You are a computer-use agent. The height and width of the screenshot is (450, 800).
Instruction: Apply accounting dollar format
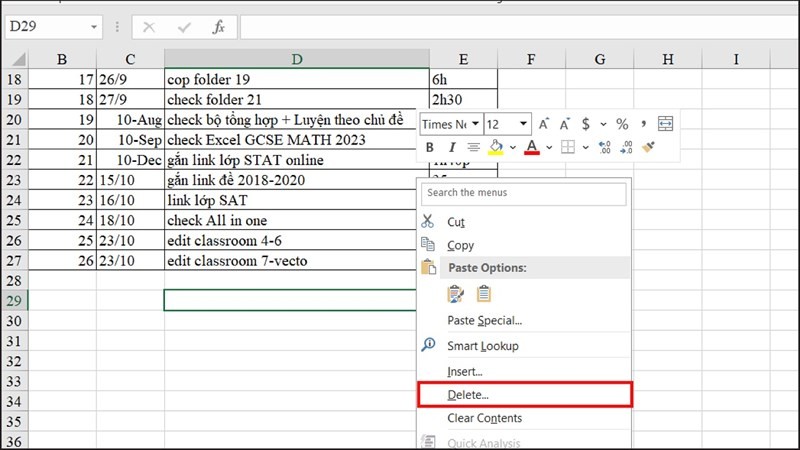pos(586,124)
